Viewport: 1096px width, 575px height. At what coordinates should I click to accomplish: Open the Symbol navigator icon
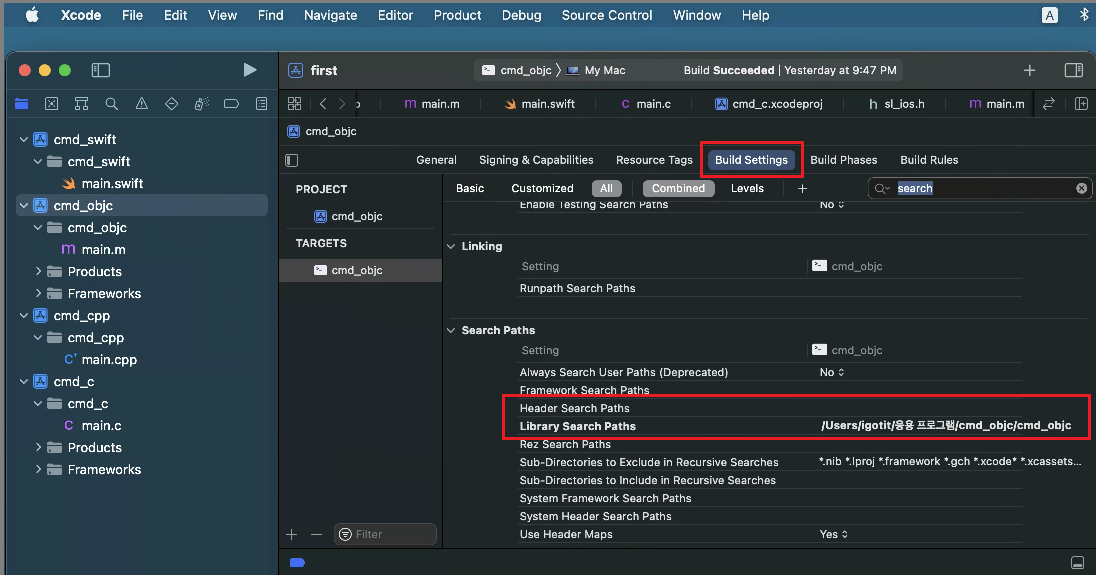[x=81, y=104]
